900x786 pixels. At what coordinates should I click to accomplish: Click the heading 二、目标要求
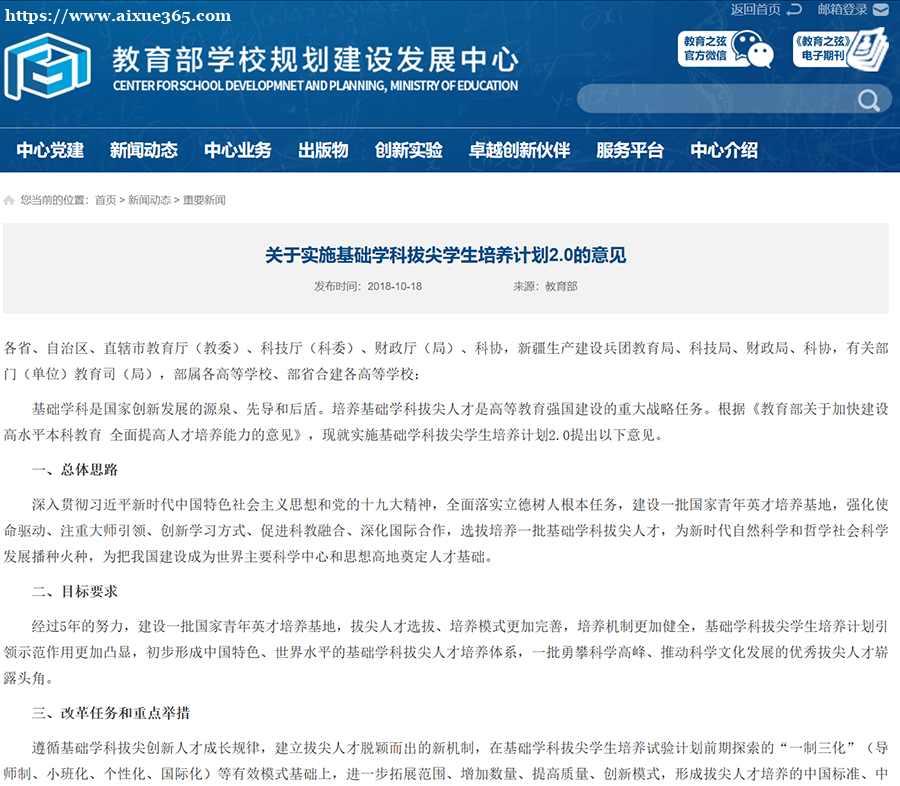coord(75,591)
